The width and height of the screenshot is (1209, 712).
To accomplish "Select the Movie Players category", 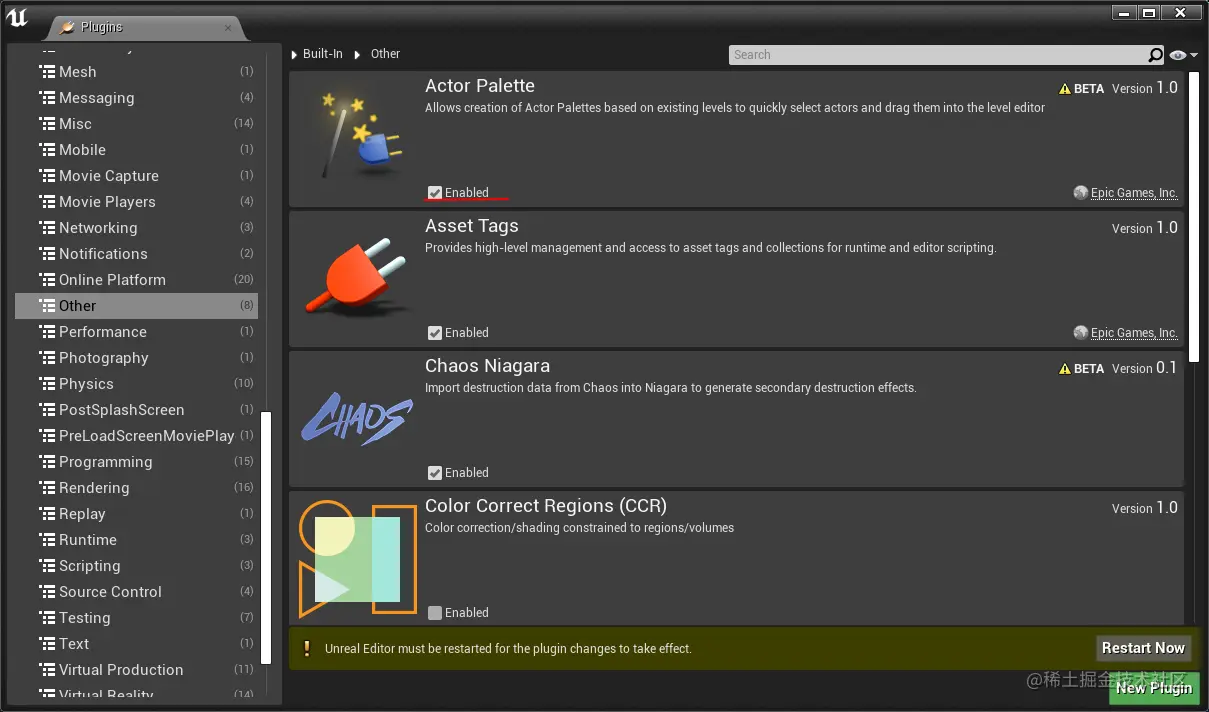I will click(x=136, y=202).
